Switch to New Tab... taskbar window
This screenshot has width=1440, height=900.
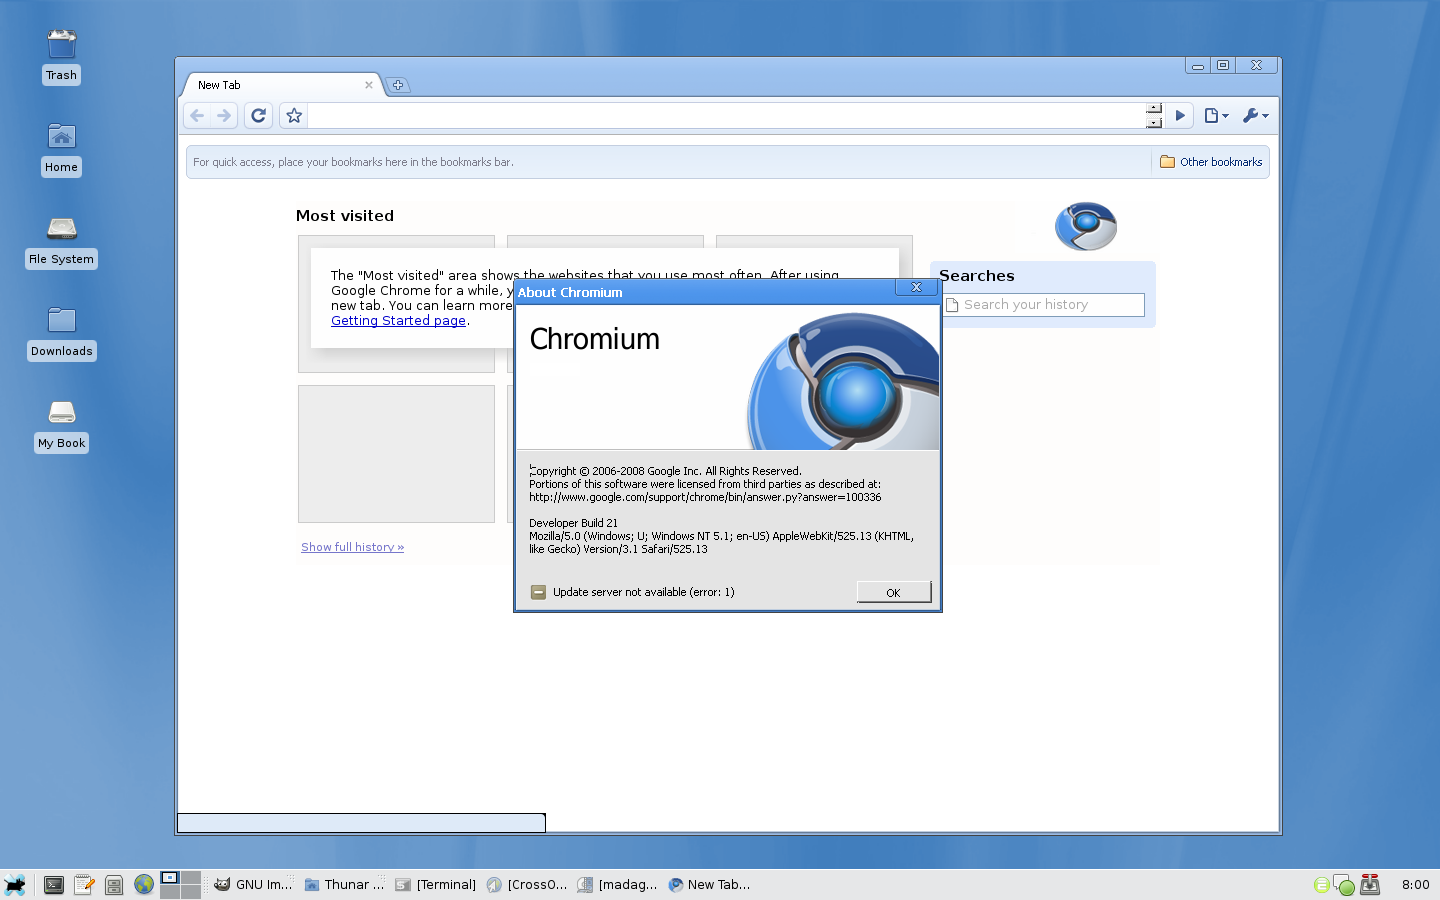(708, 884)
